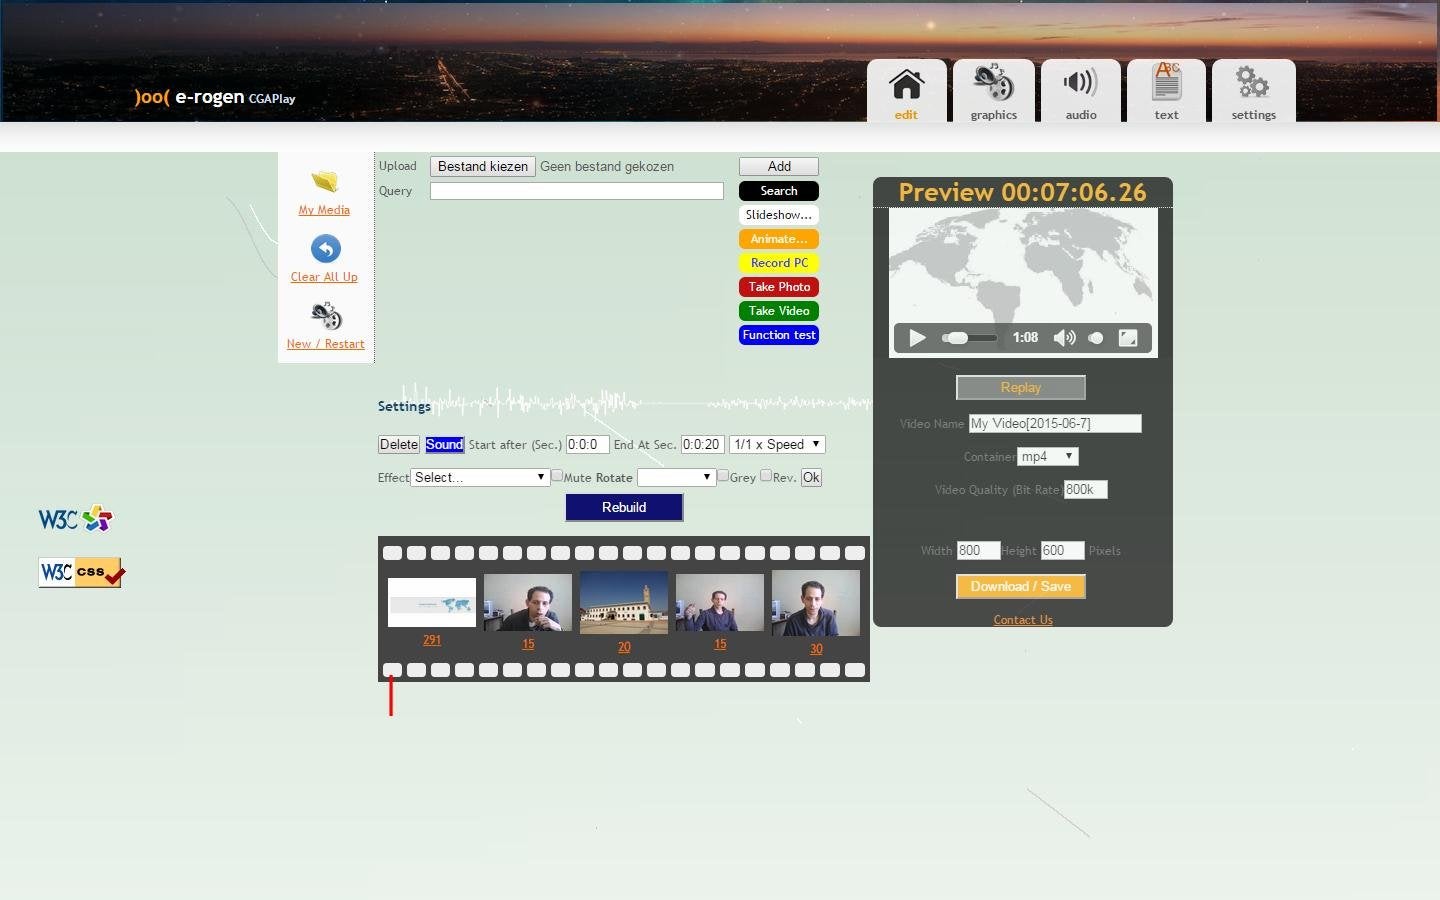This screenshot has width=1440, height=900.
Task: Mute the preview player with the speaker icon
Action: coord(1065,338)
